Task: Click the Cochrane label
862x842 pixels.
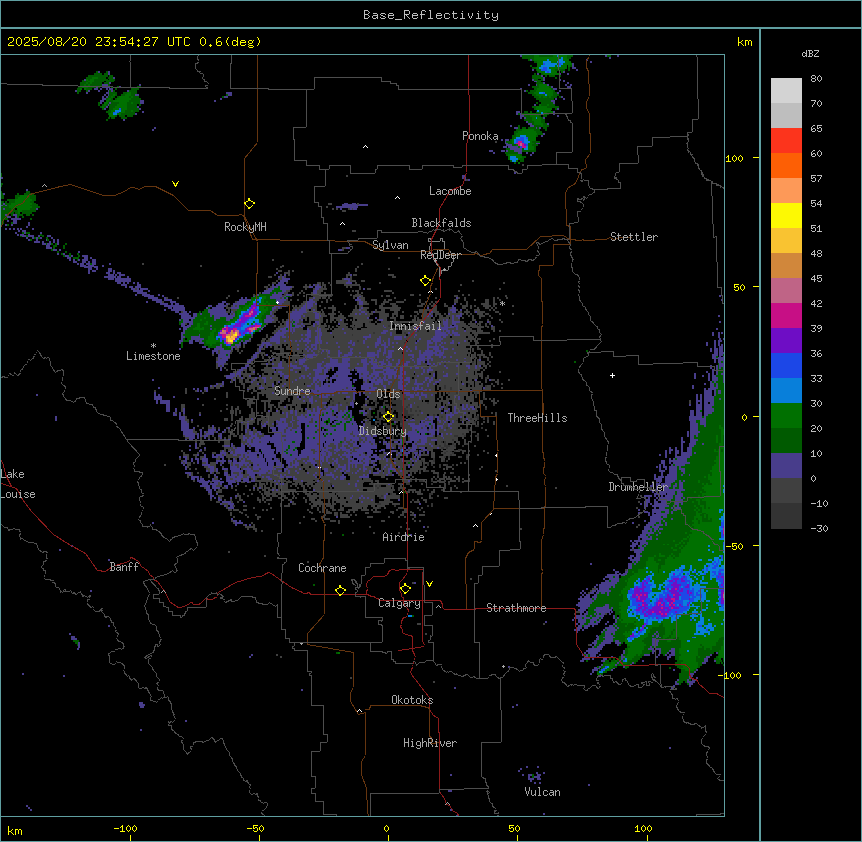Action: pyautogui.click(x=322, y=568)
